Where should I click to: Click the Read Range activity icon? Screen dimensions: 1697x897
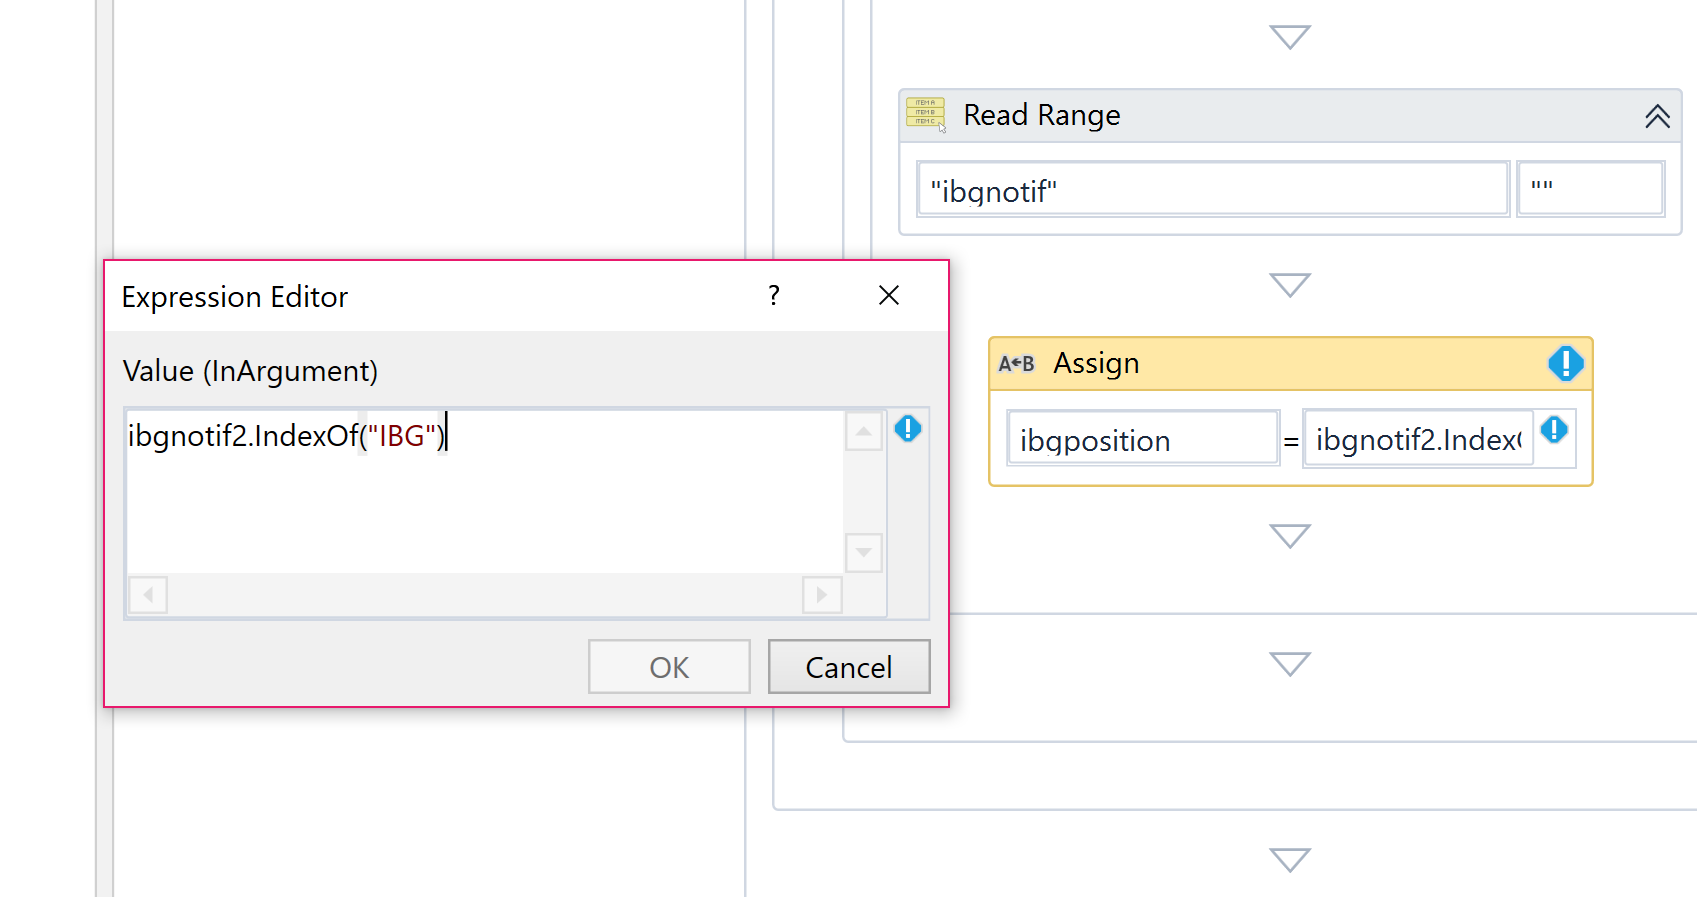click(925, 114)
